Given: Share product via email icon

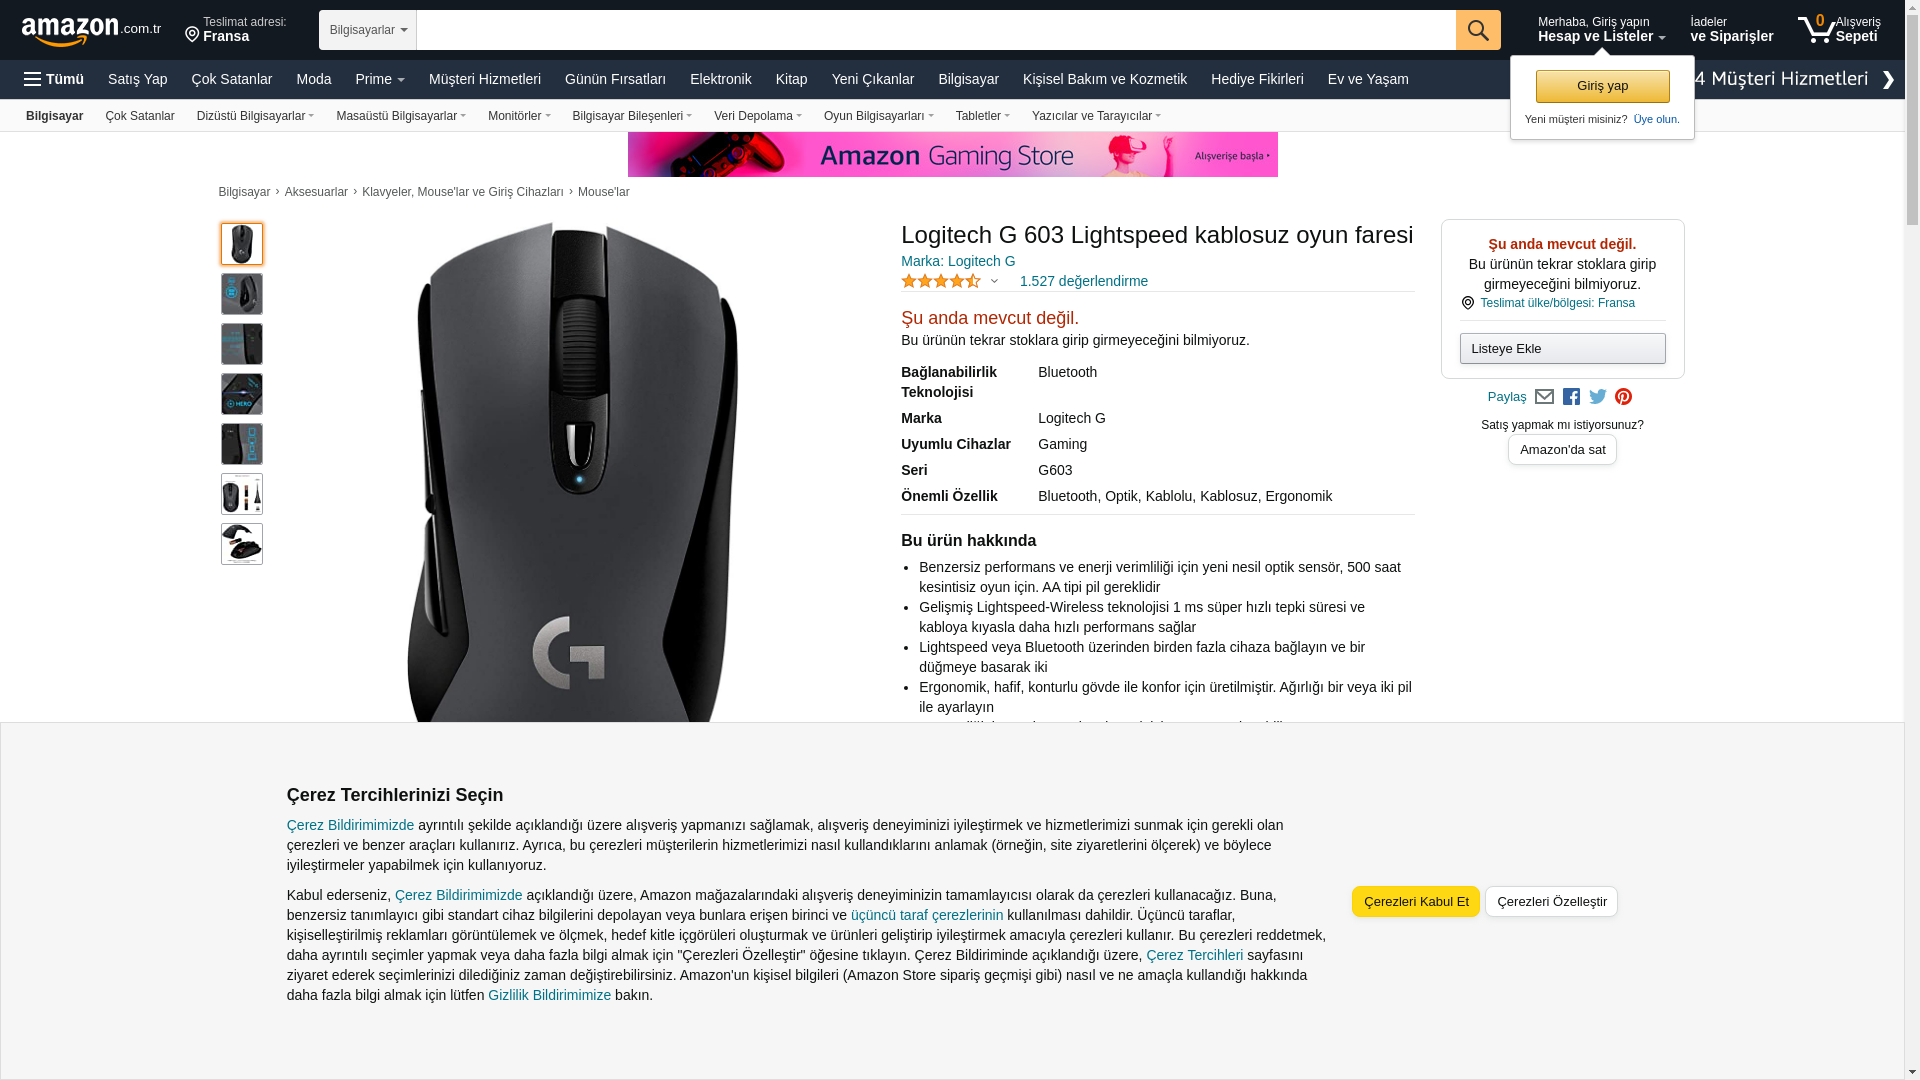Looking at the screenshot, I should tap(1544, 397).
